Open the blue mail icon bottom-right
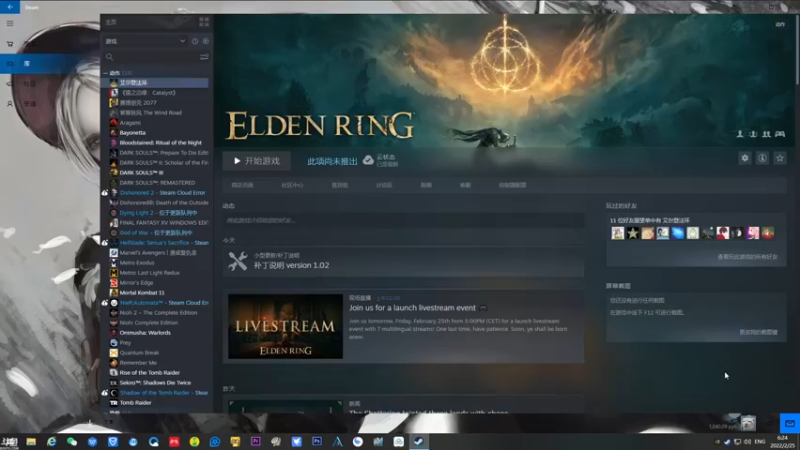This screenshot has height=450, width=800. 790,423
